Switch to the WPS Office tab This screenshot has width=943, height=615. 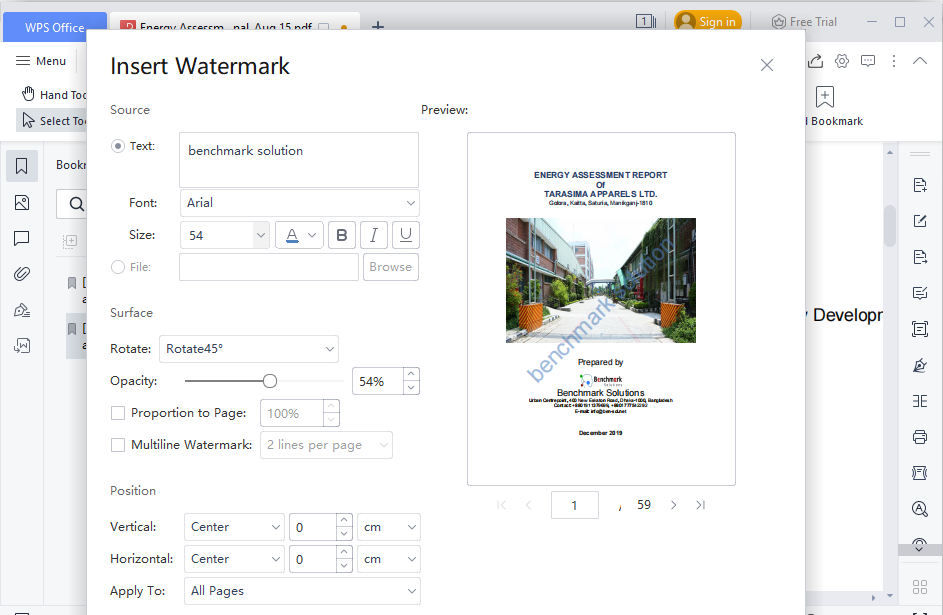tap(55, 28)
